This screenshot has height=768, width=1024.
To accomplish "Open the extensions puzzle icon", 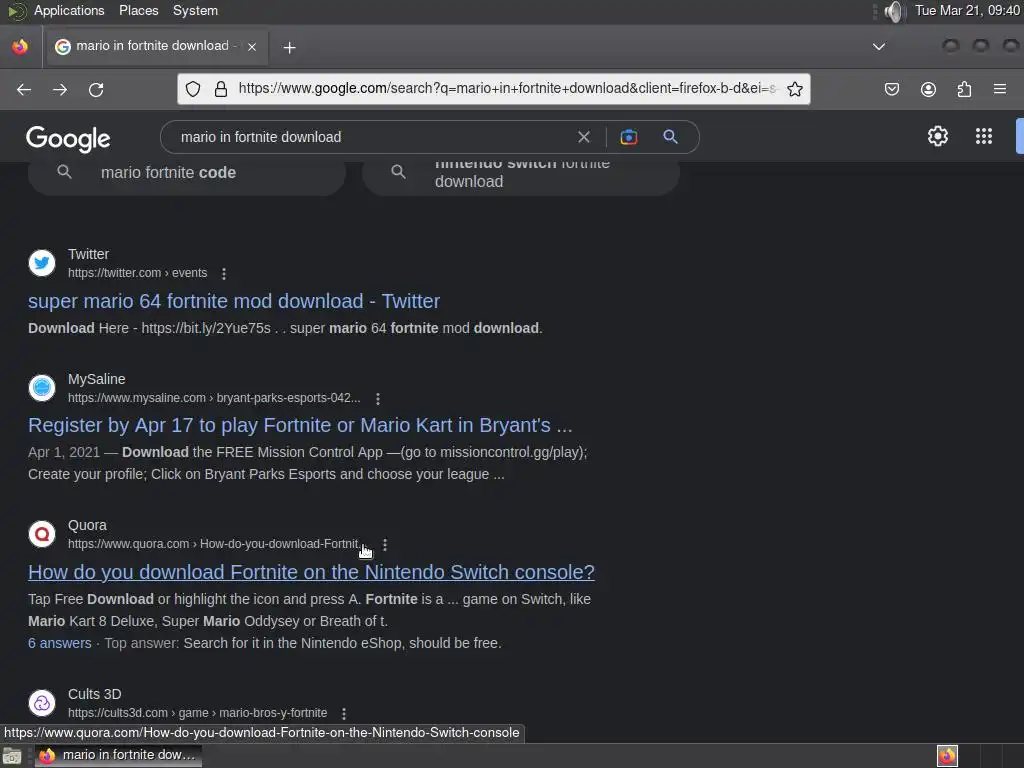I will pyautogui.click(x=964, y=89).
